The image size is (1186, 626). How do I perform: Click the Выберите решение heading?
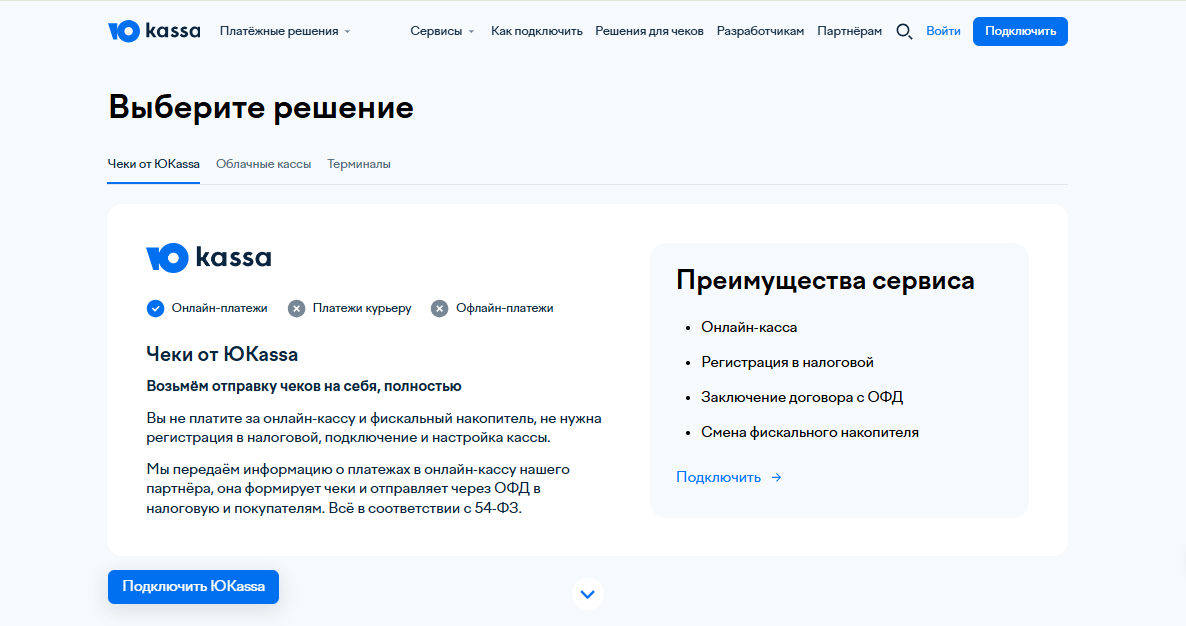(261, 107)
